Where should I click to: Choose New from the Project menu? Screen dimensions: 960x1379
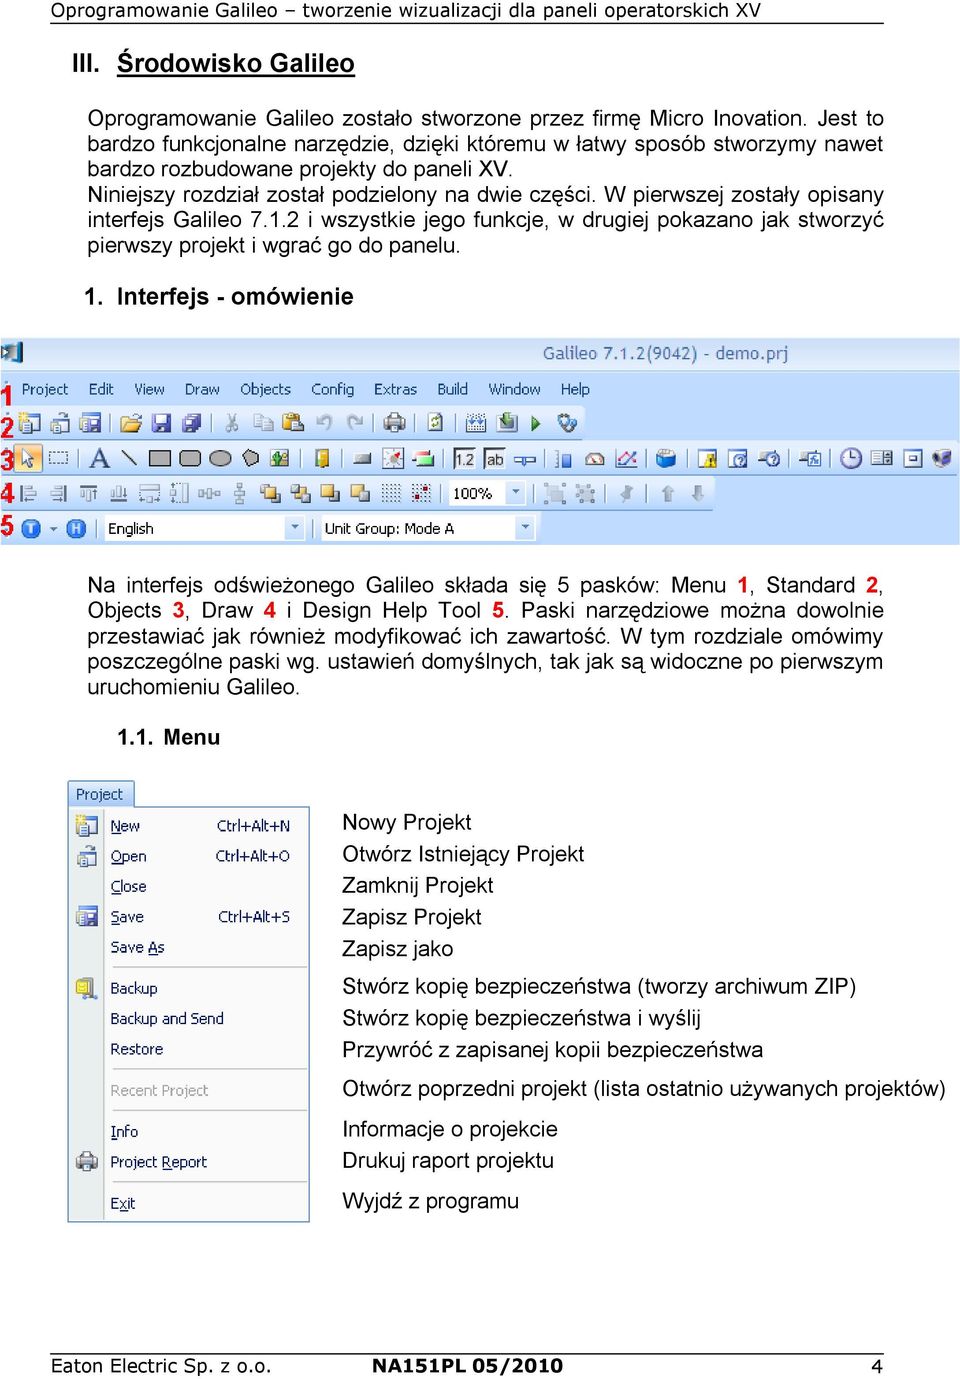190,826
